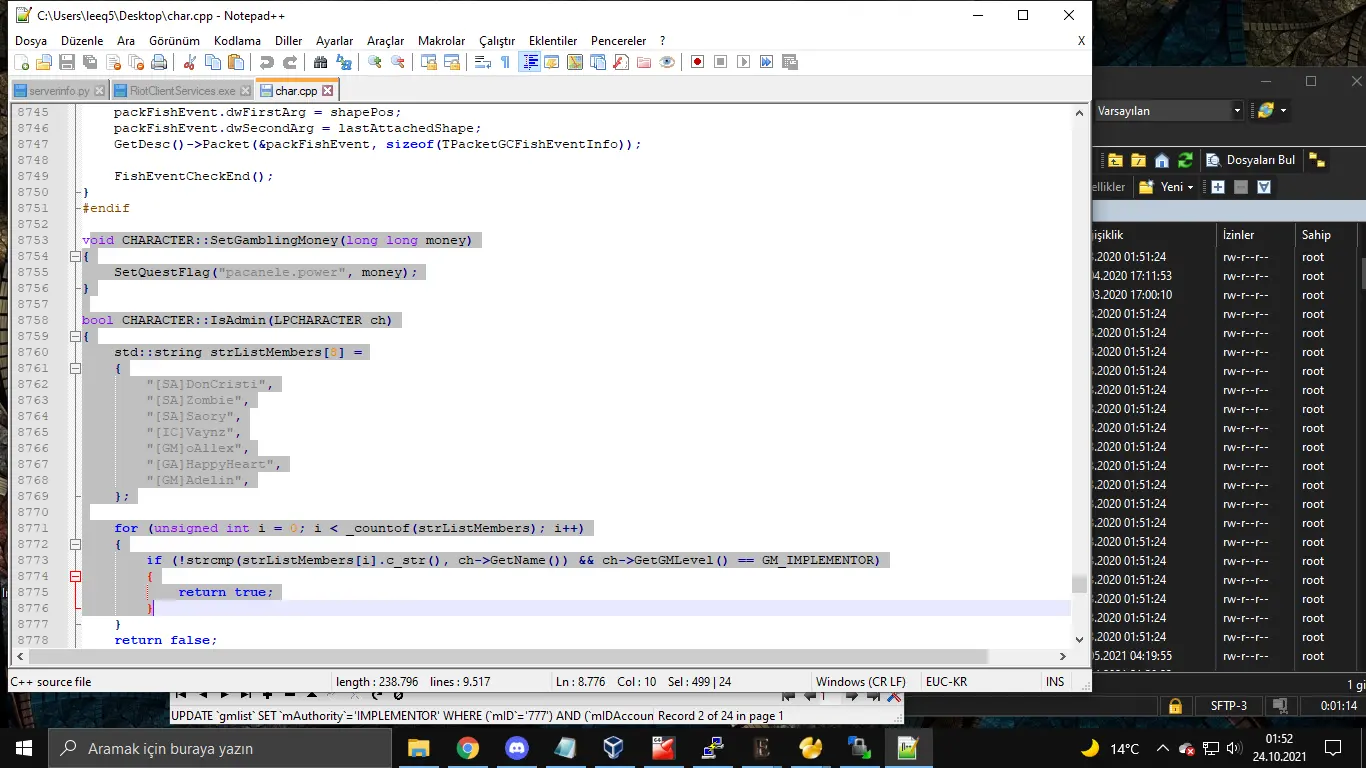Open the Makrolar menu
The image size is (1366, 768).
tap(441, 41)
